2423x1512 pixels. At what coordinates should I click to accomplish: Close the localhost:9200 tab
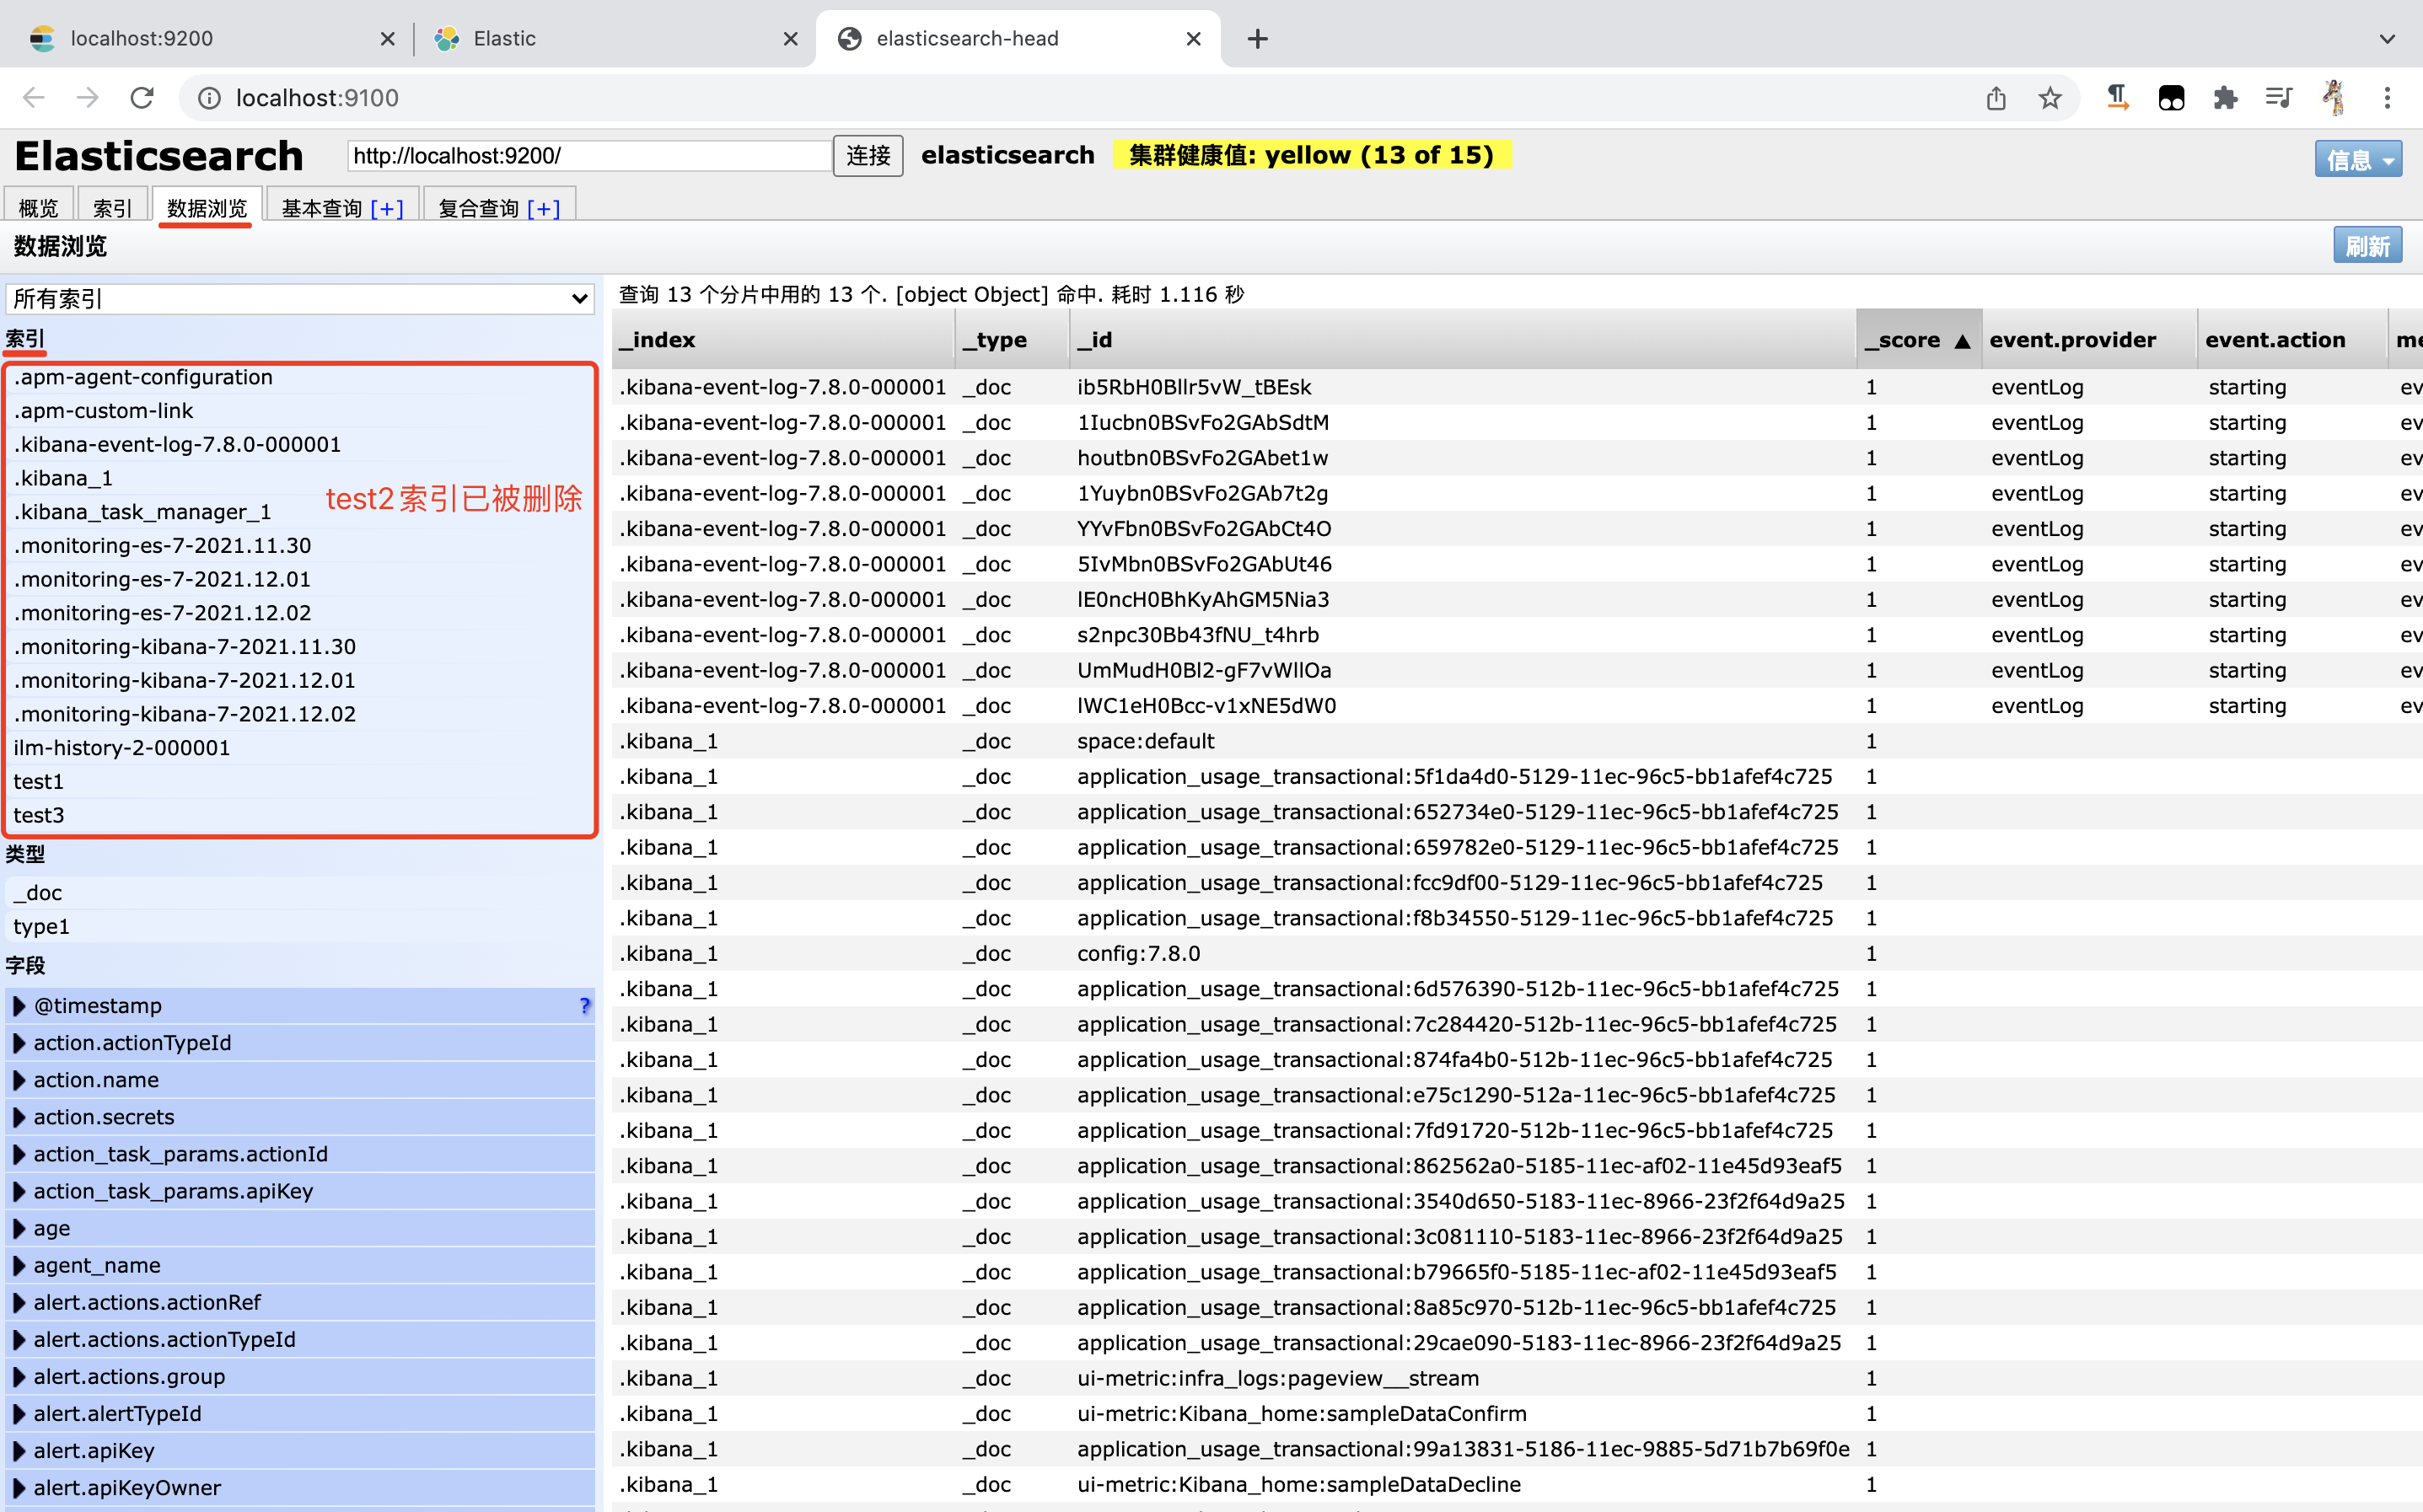(387, 39)
